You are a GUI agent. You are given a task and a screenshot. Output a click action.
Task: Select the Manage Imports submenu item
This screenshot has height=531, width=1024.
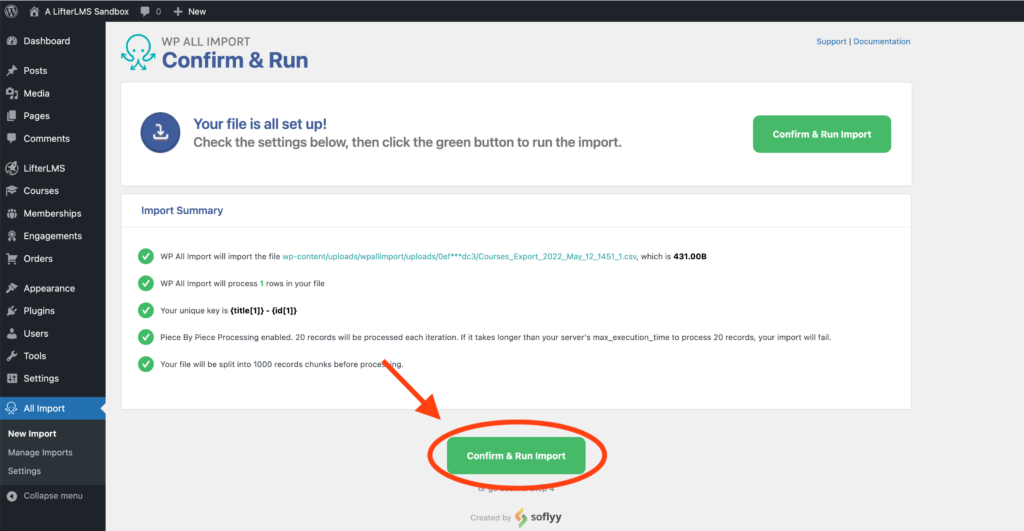(40, 452)
